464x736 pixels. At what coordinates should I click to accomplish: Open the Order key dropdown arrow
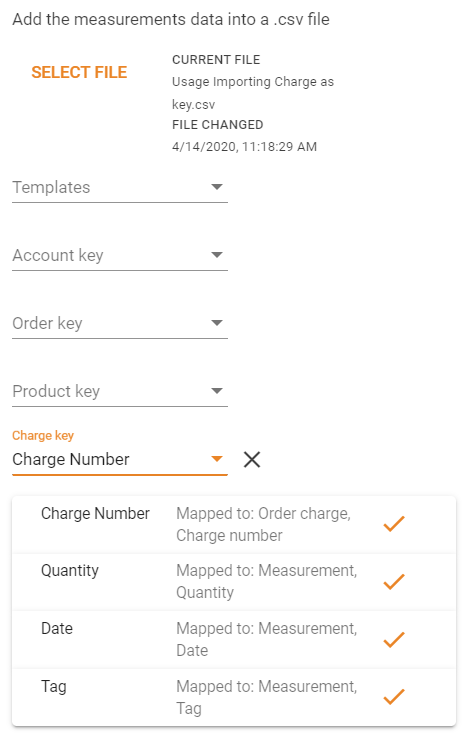click(x=217, y=323)
